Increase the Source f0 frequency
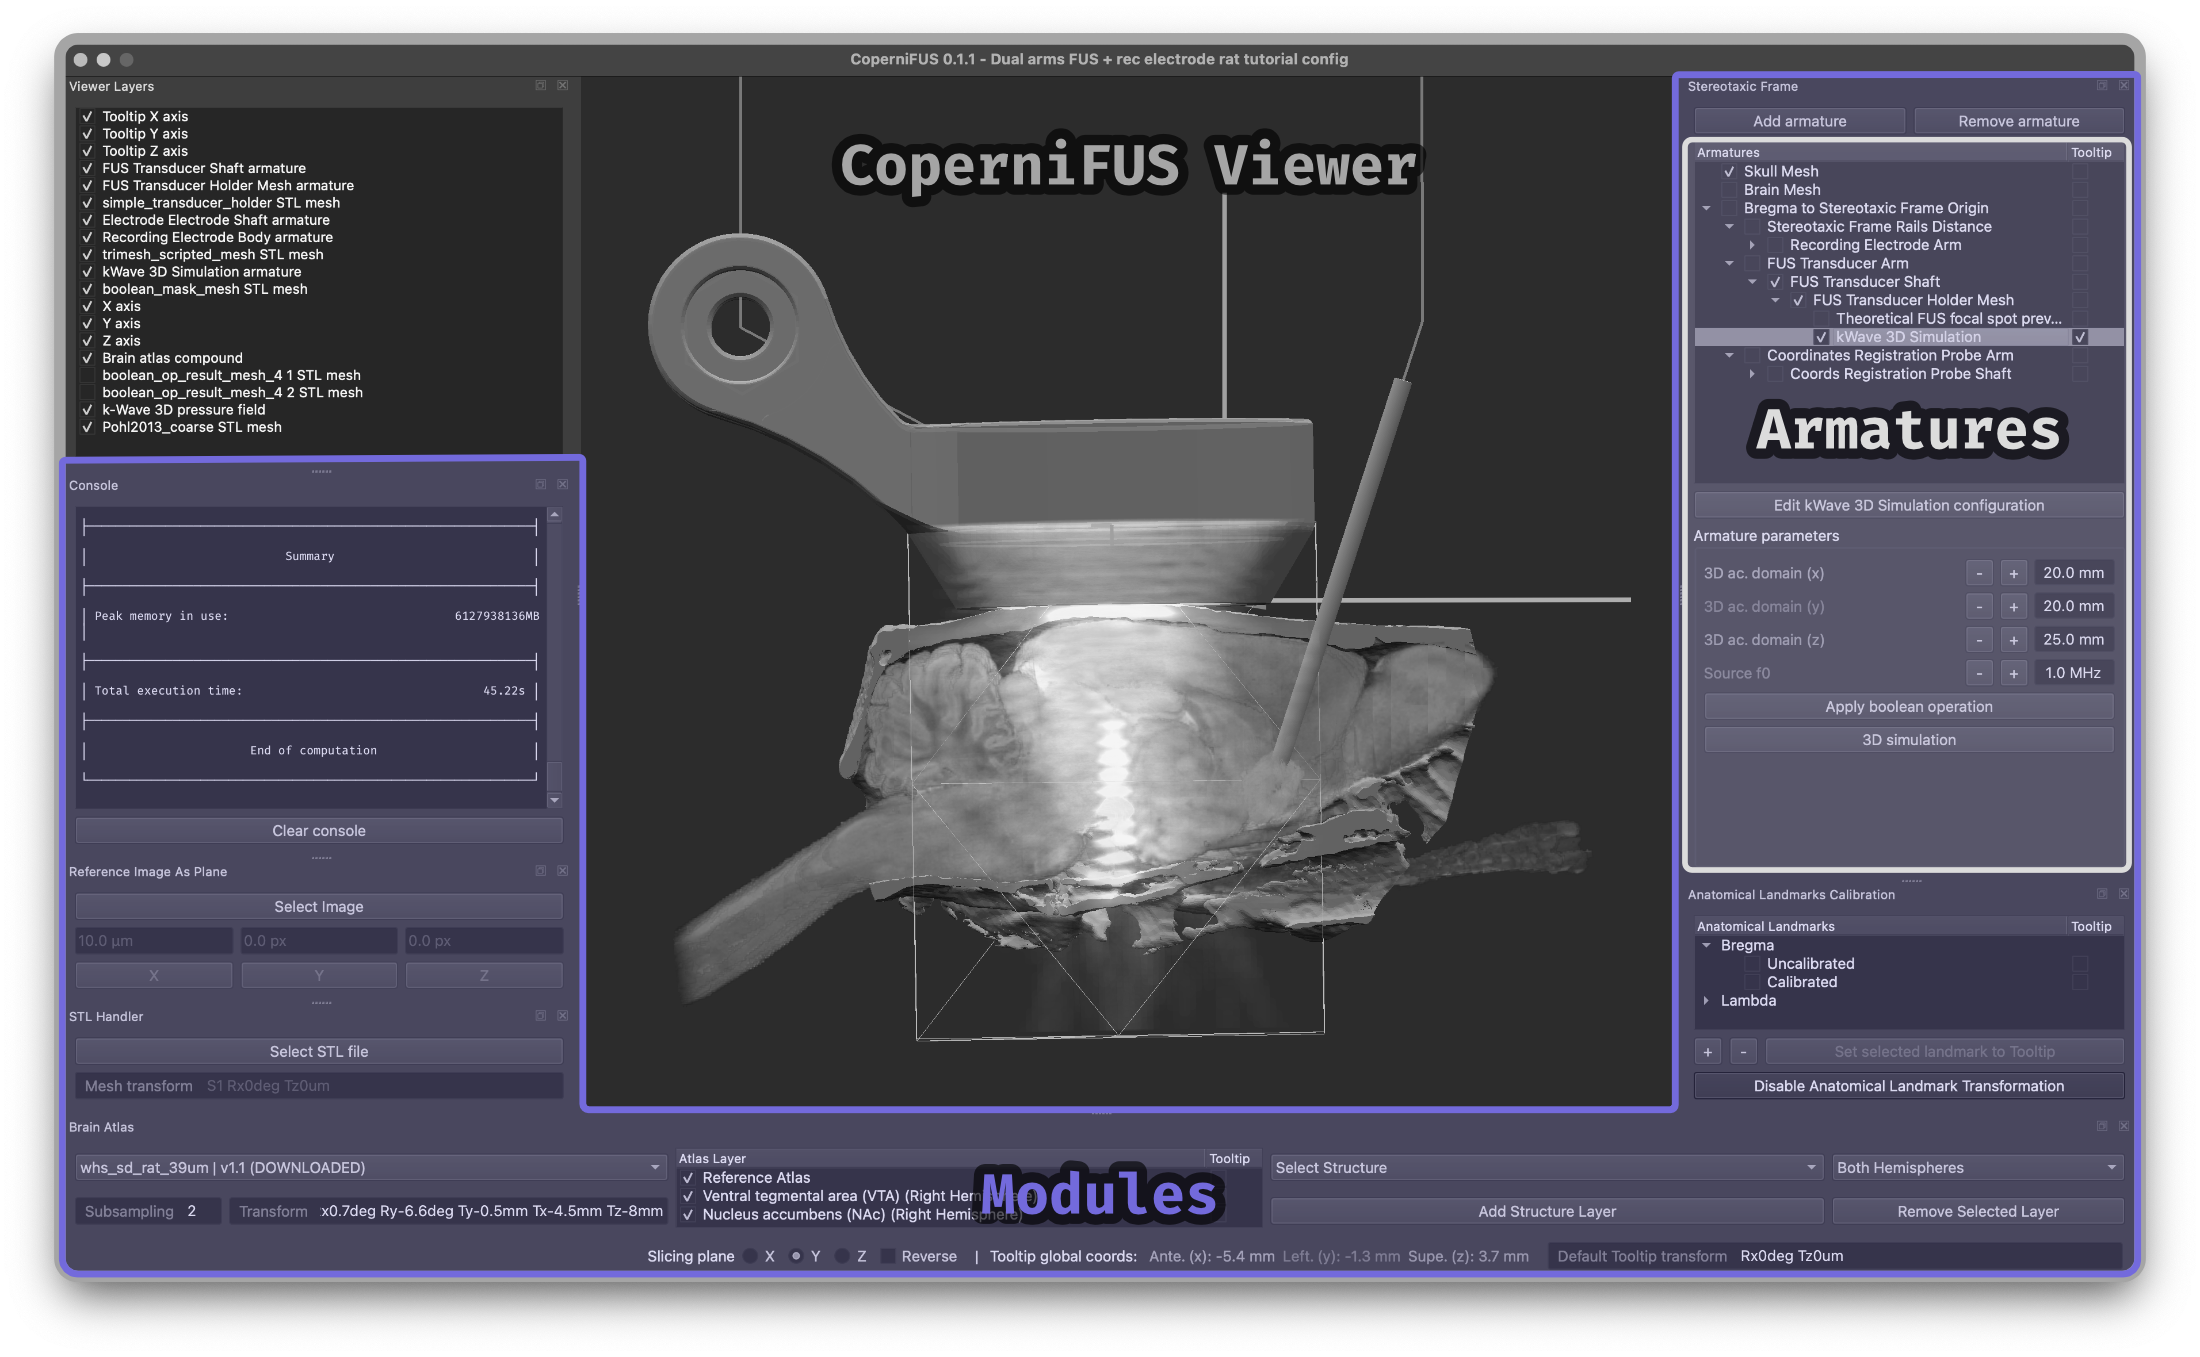The height and width of the screenshot is (1357, 2200). coord(2013,673)
